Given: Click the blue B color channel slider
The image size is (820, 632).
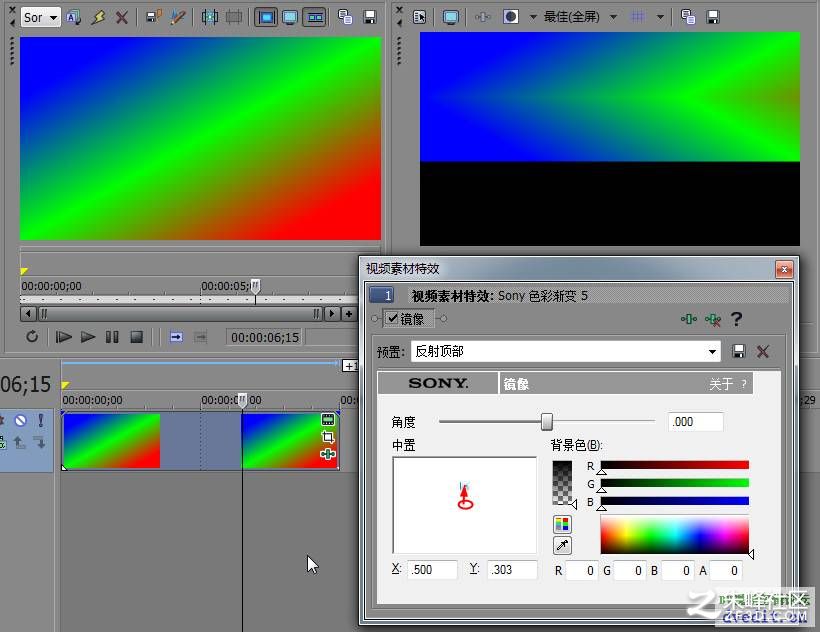Looking at the screenshot, I should (675, 501).
